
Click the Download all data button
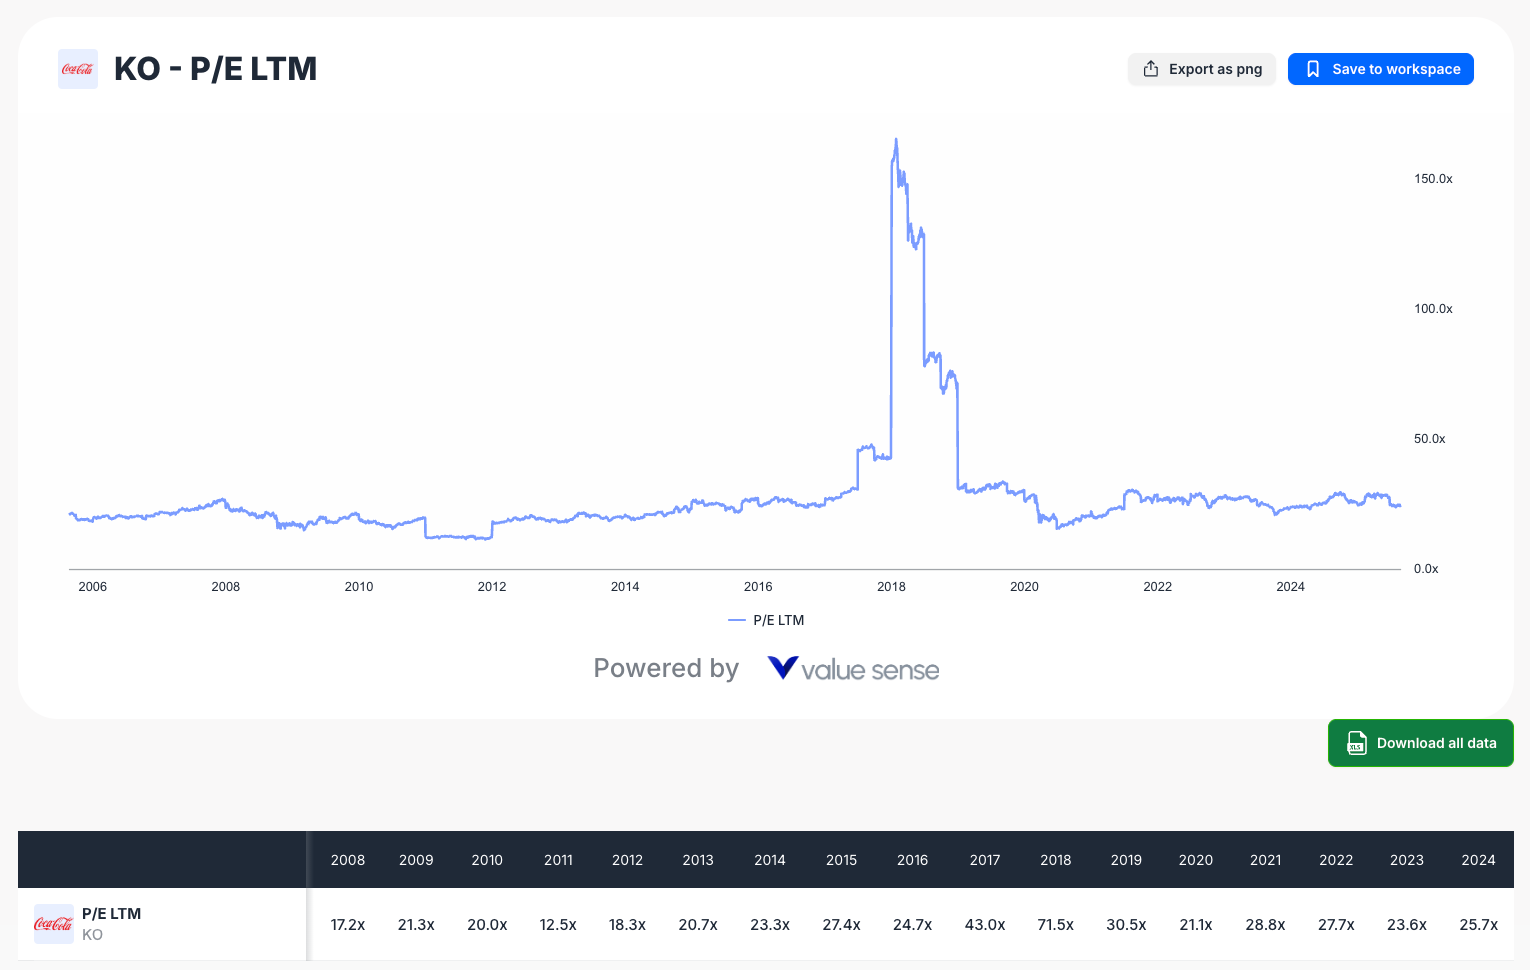click(1420, 743)
